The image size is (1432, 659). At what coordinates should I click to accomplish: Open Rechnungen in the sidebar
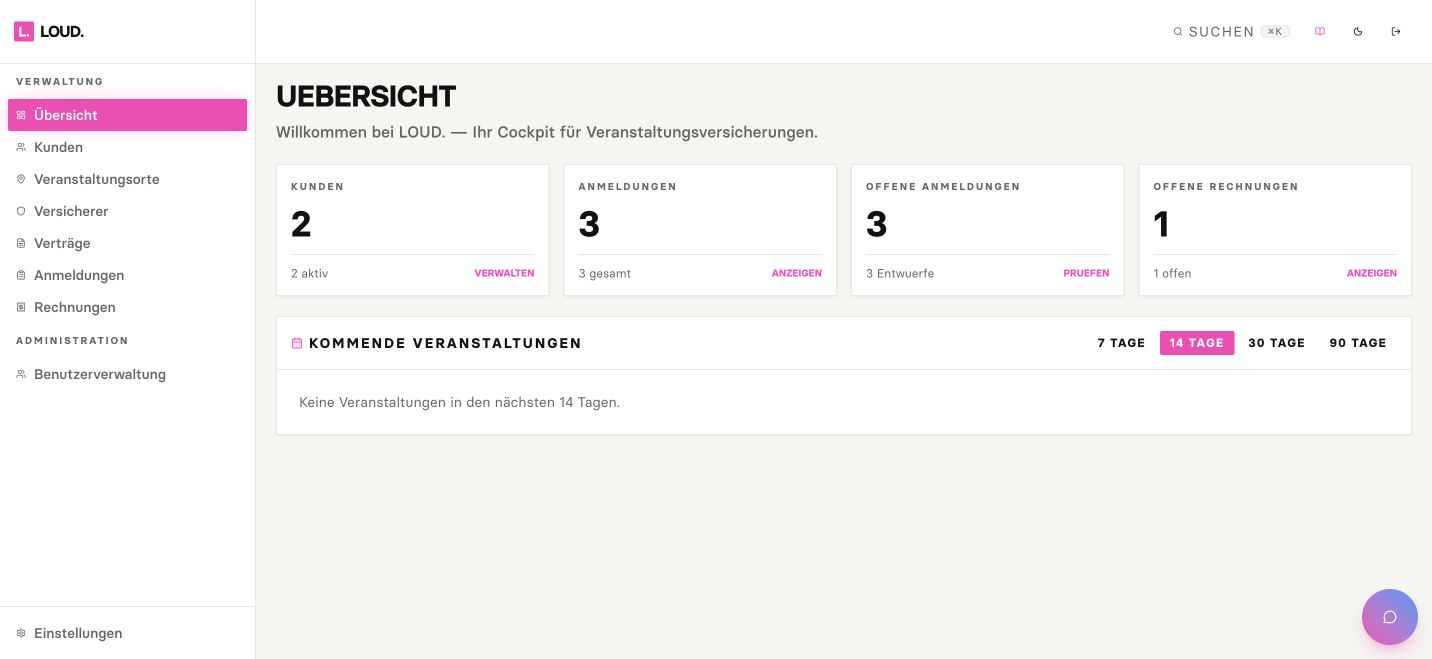[x=127, y=307]
